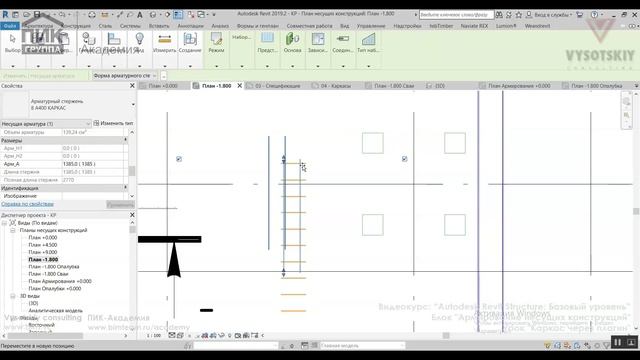
Task: Click the Вид lightbulb icon in ribbon
Action: click(140, 39)
